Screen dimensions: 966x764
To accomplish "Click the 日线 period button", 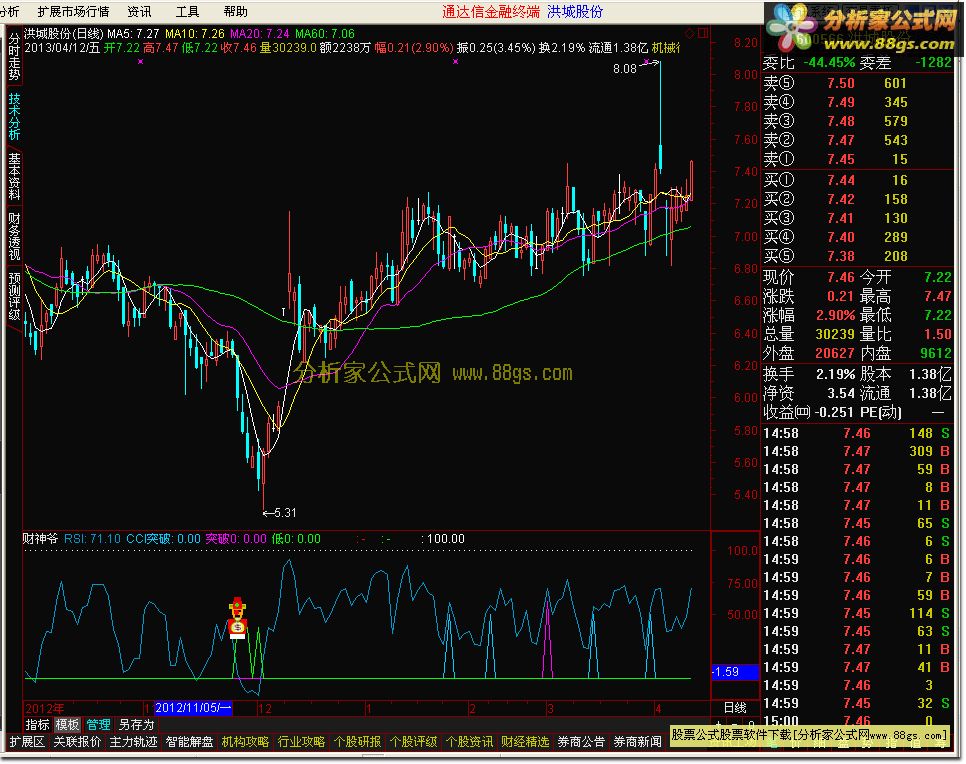I will [x=734, y=708].
